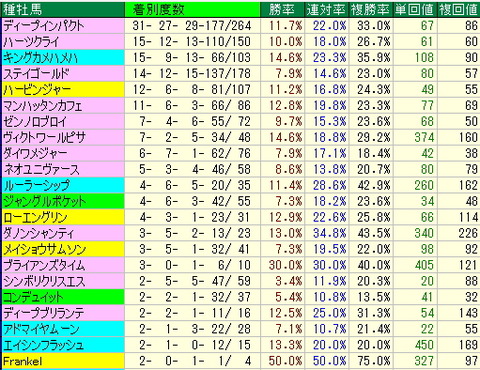Select the マンハッタンカフェ sire name
The image size is (480, 370).
click(x=42, y=106)
